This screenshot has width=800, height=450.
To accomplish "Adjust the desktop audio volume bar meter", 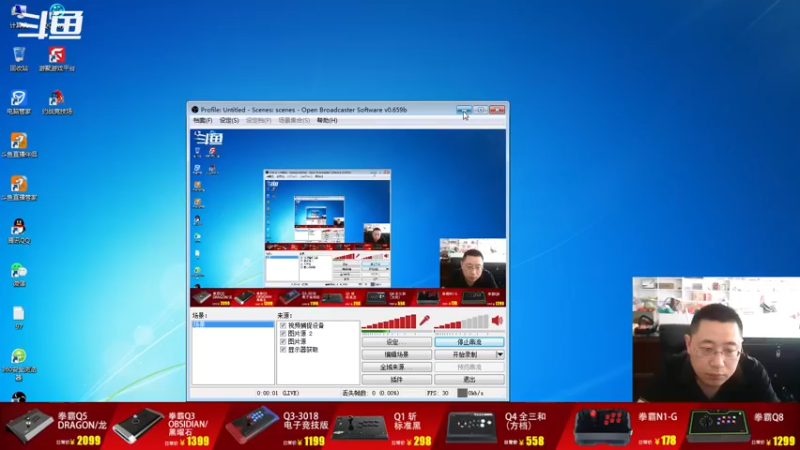I will coord(461,321).
